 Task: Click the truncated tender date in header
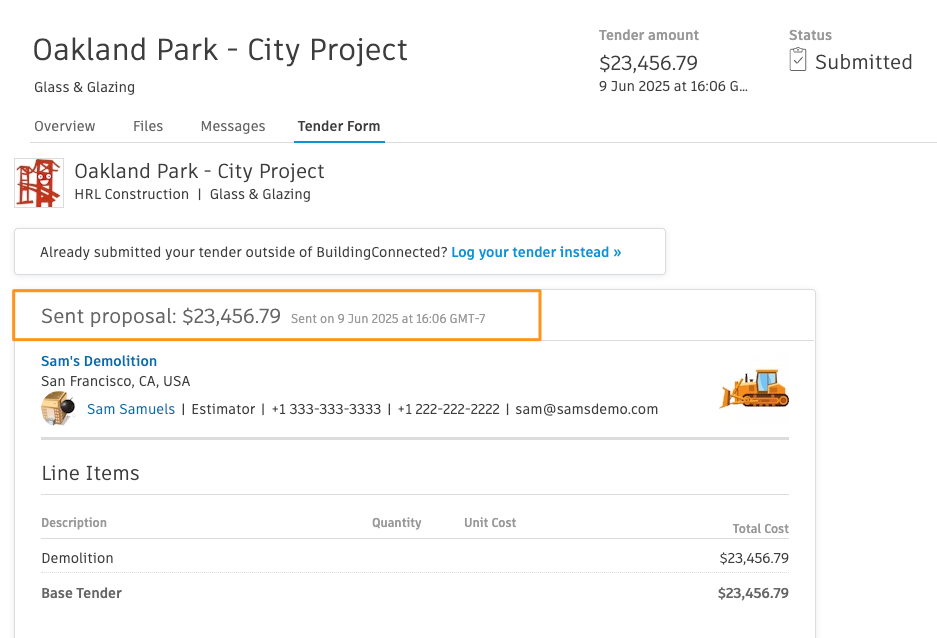point(673,87)
